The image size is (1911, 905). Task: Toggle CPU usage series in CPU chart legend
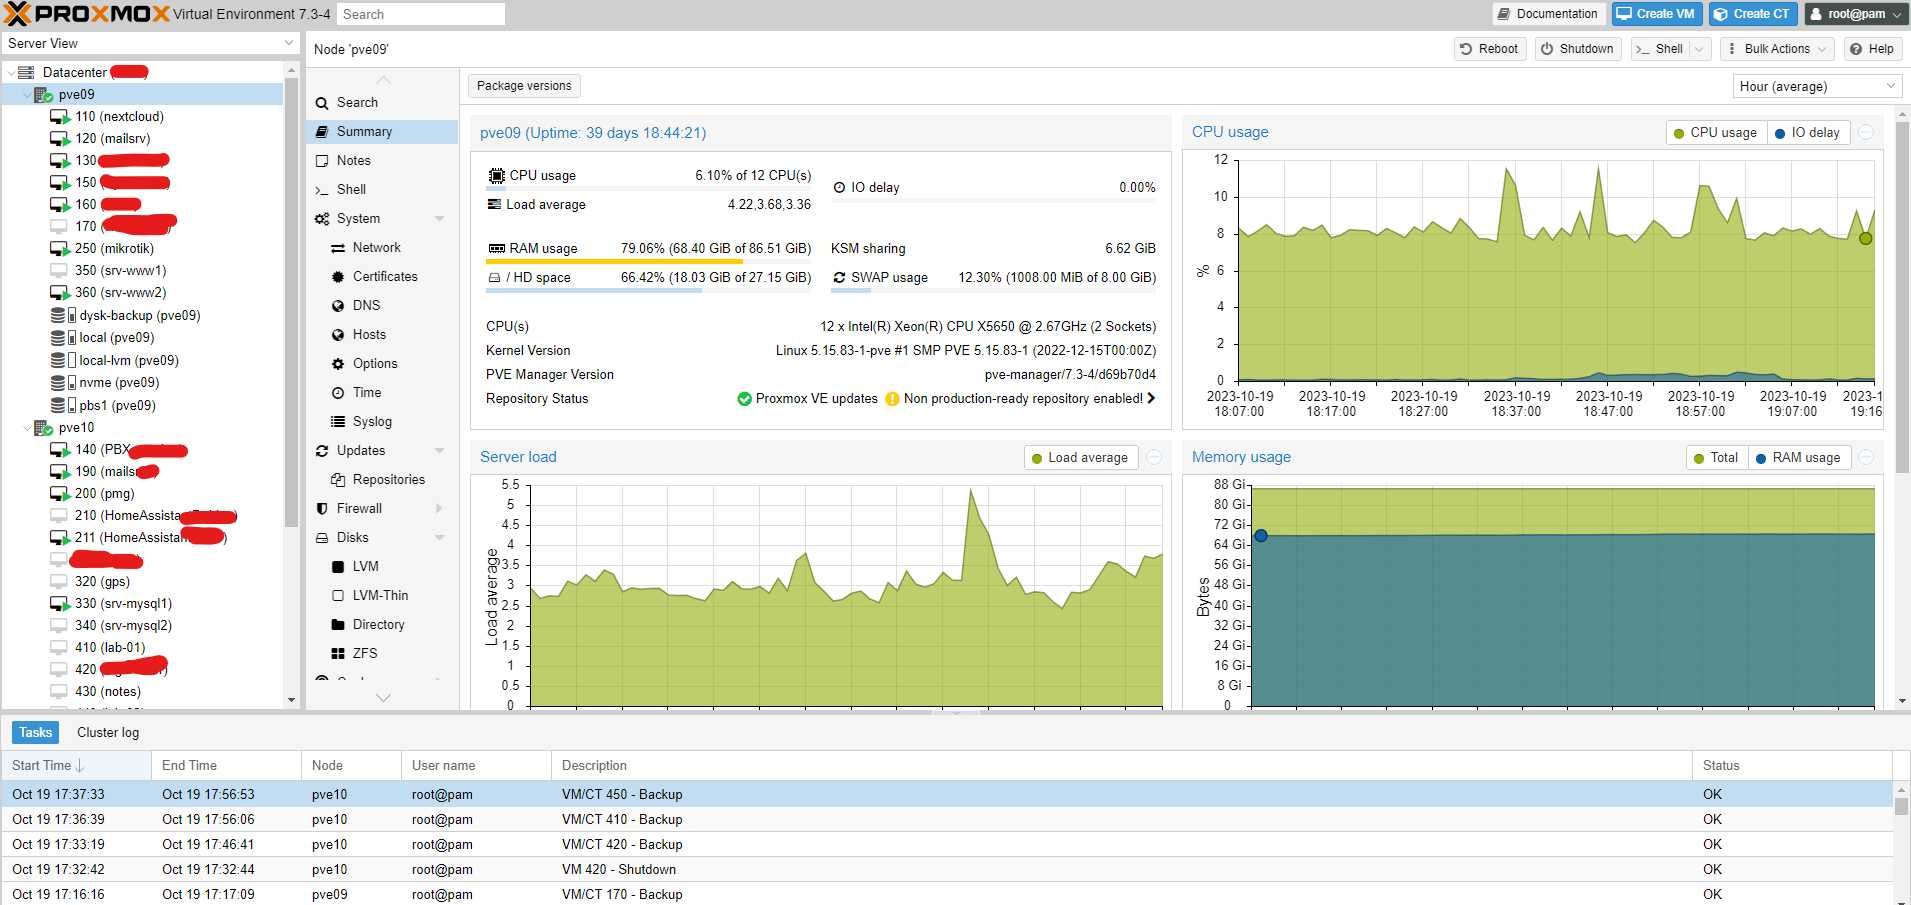[1715, 133]
